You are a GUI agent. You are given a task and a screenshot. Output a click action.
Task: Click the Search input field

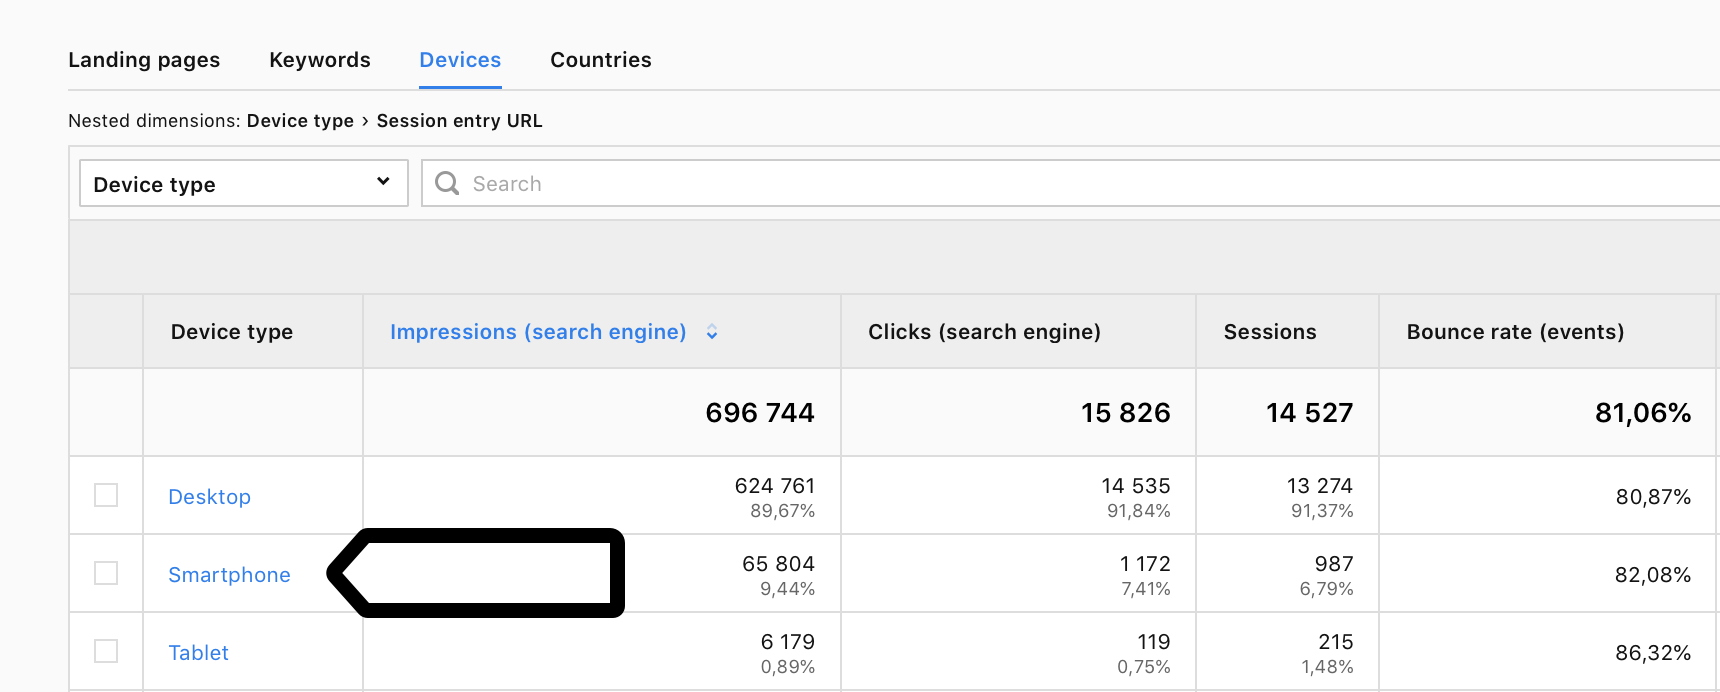pyautogui.click(x=1070, y=183)
